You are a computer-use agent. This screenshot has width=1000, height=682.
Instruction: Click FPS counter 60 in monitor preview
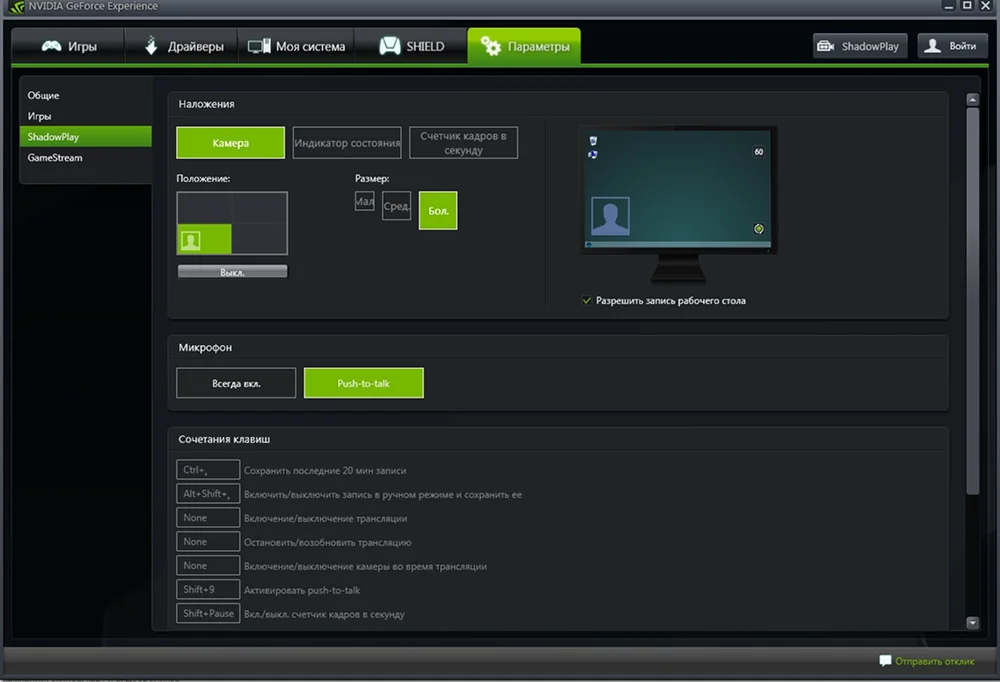pyautogui.click(x=759, y=152)
